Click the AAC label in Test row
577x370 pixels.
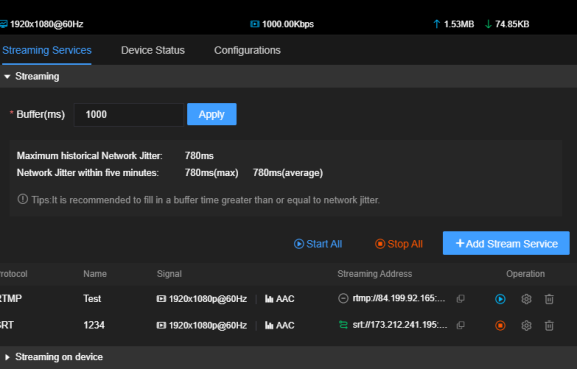click(x=285, y=299)
